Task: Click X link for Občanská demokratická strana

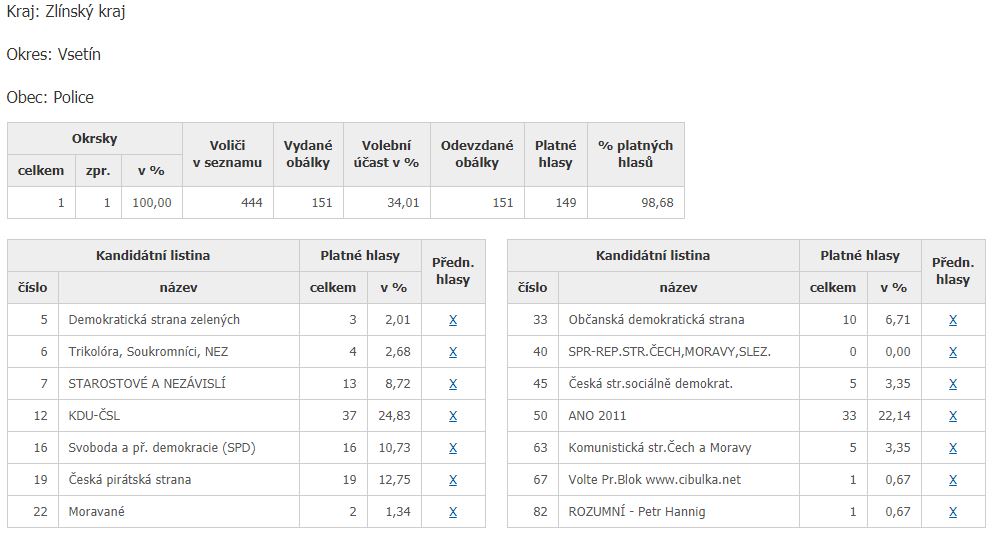Action: 953,320
